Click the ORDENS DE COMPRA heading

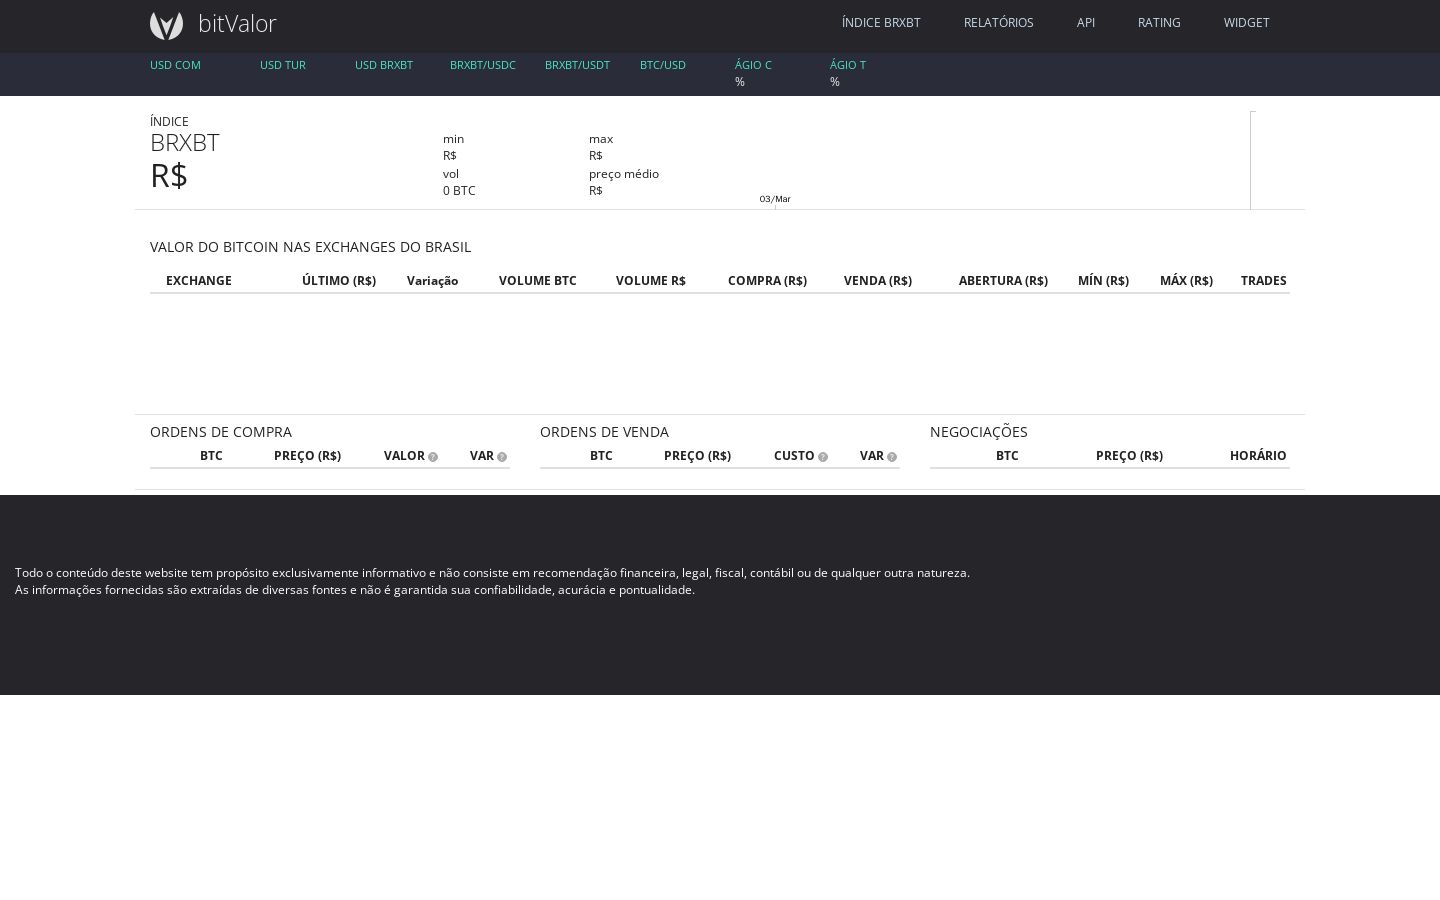click(221, 432)
